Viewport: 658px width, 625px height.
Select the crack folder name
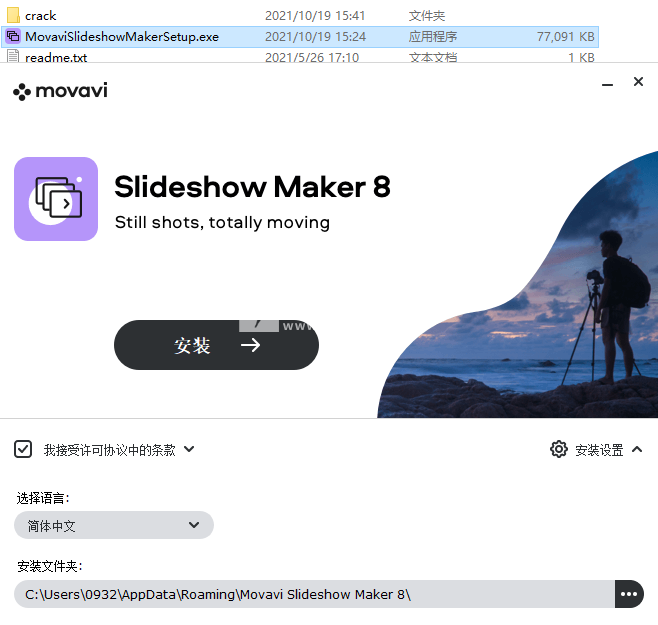[40, 16]
